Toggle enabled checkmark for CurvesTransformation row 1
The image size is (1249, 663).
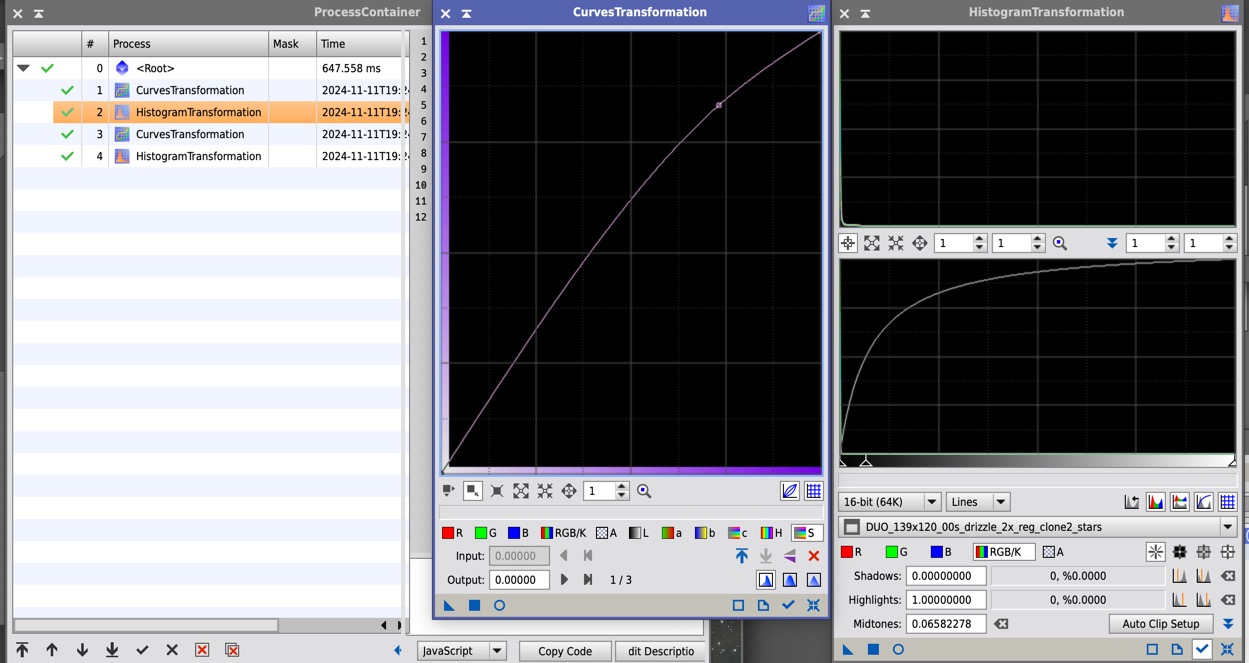[x=67, y=90]
